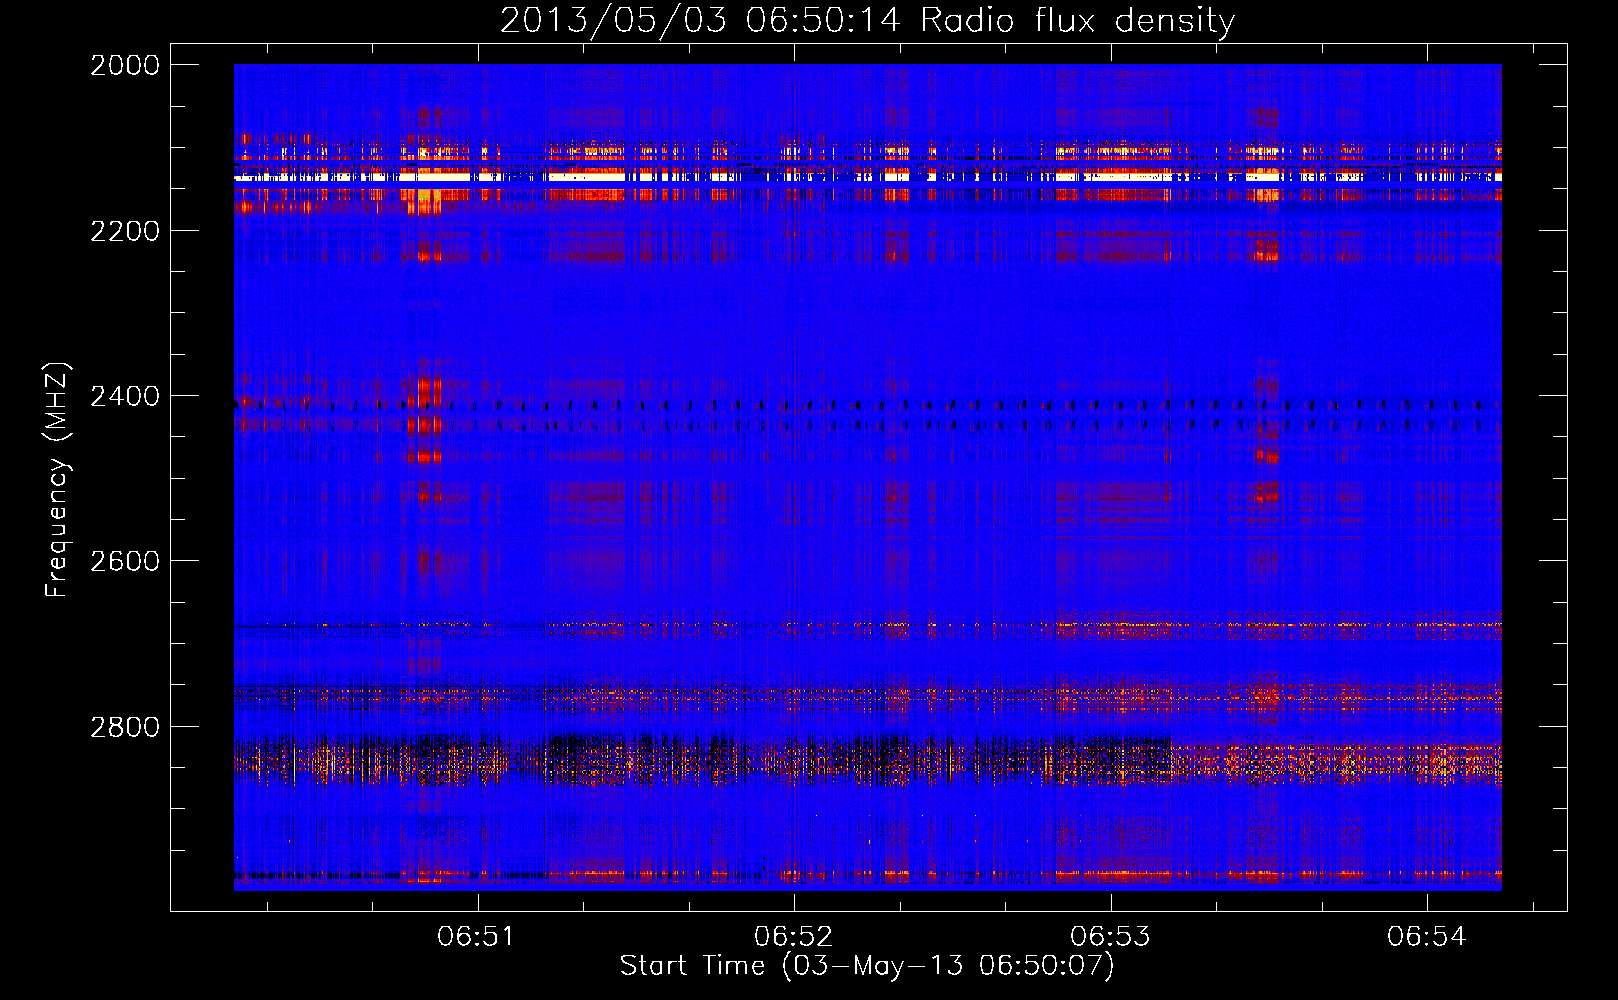The height and width of the screenshot is (1000, 1618).
Task: Click the plot title '2013/05/03 06:50:14 Radio flux density'
Action: [x=867, y=21]
